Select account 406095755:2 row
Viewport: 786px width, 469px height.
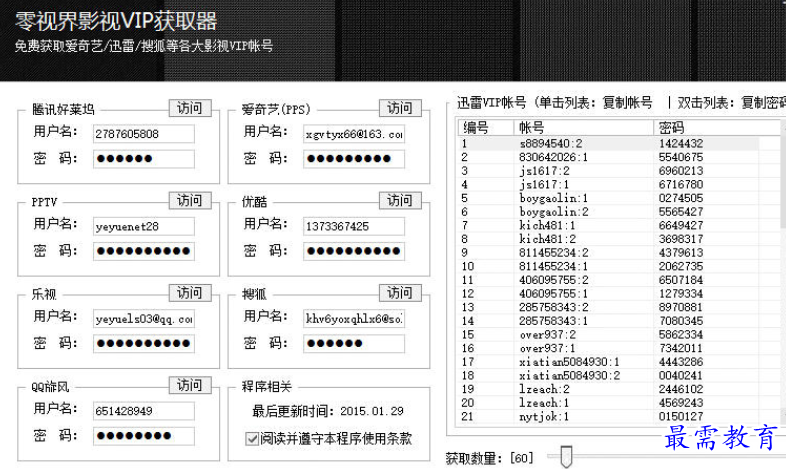pos(609,280)
